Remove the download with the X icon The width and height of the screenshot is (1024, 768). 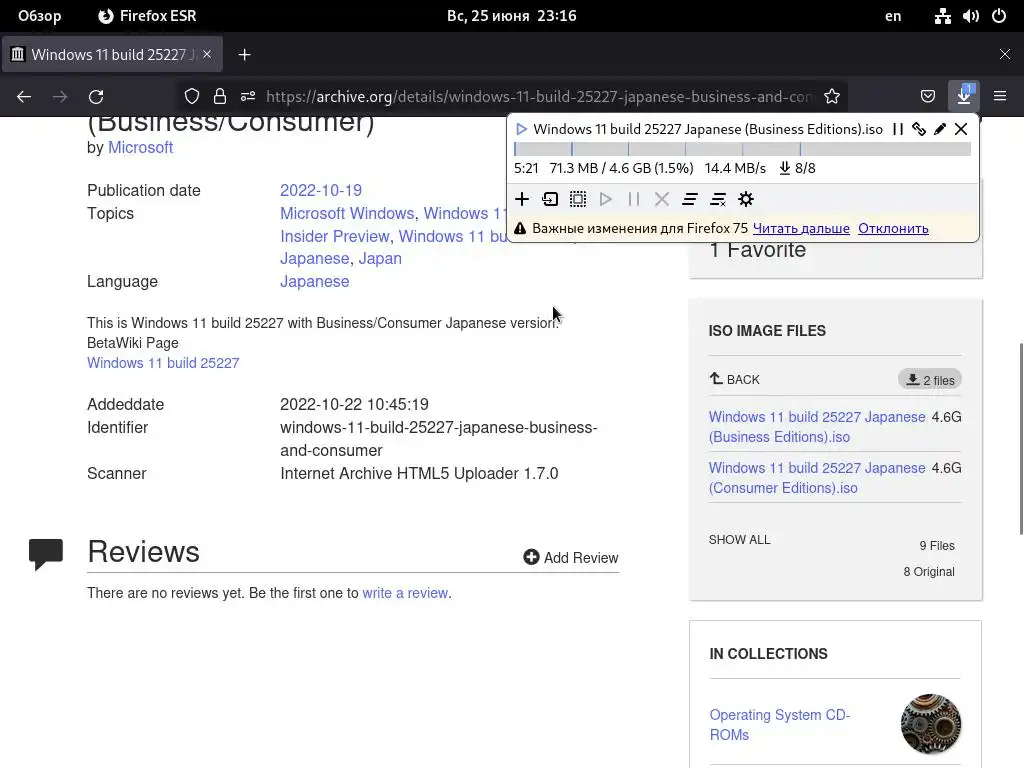tap(961, 129)
